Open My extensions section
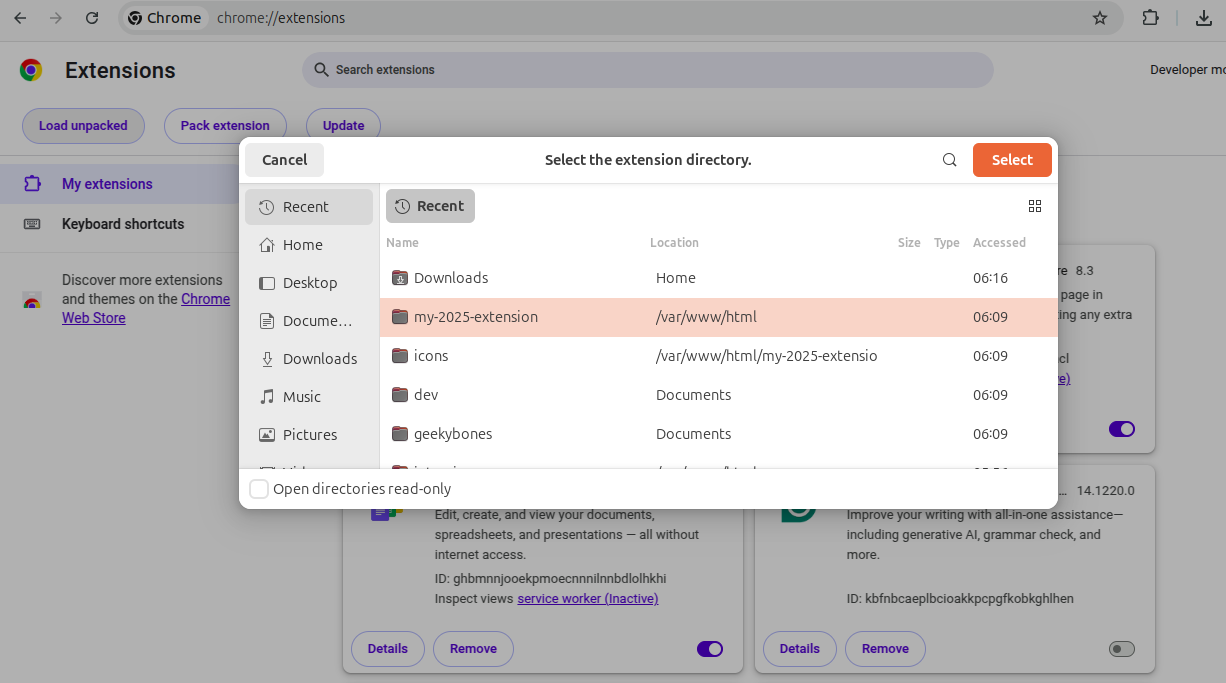This screenshot has height=683, width=1226. [x=107, y=184]
